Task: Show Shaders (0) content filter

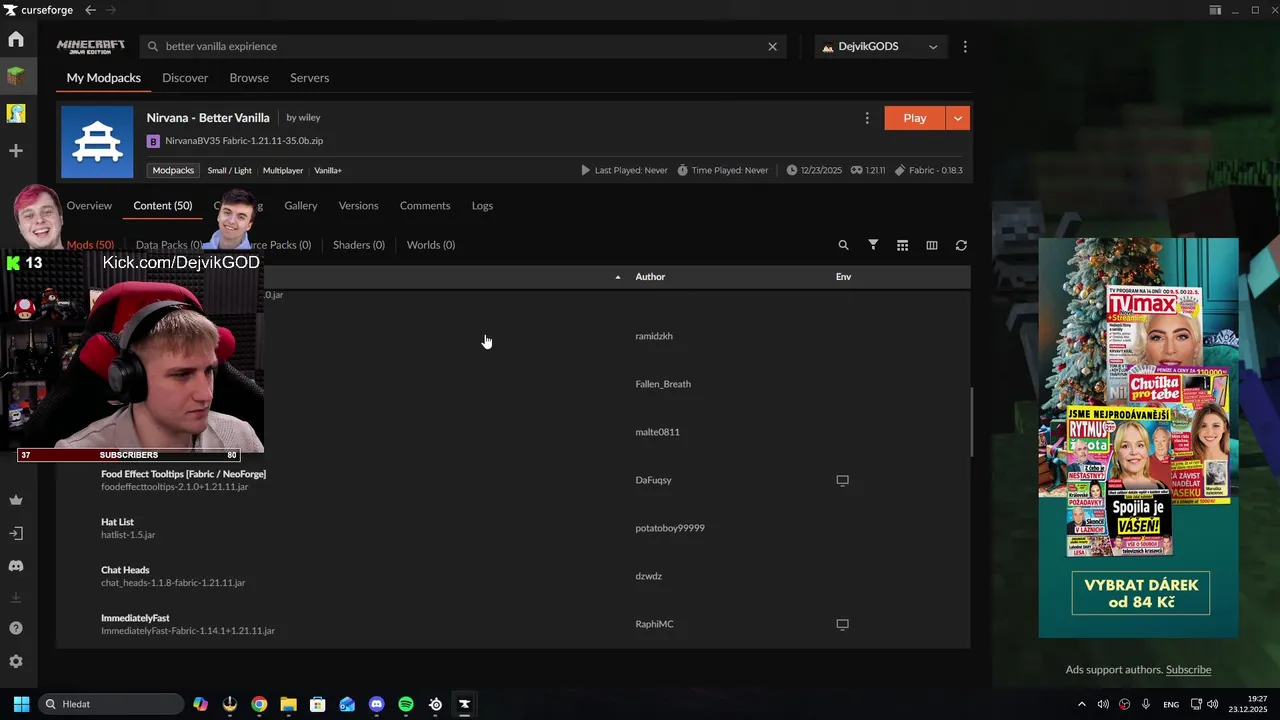Action: tap(359, 245)
